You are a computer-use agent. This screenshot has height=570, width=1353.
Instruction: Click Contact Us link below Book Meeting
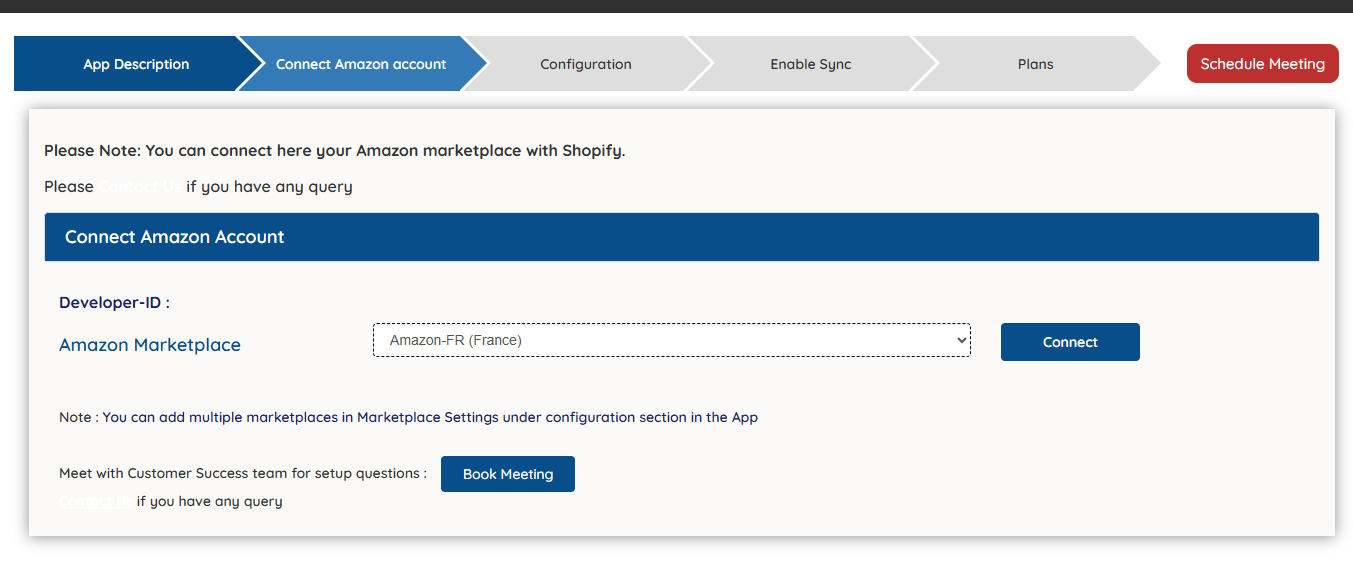point(95,502)
